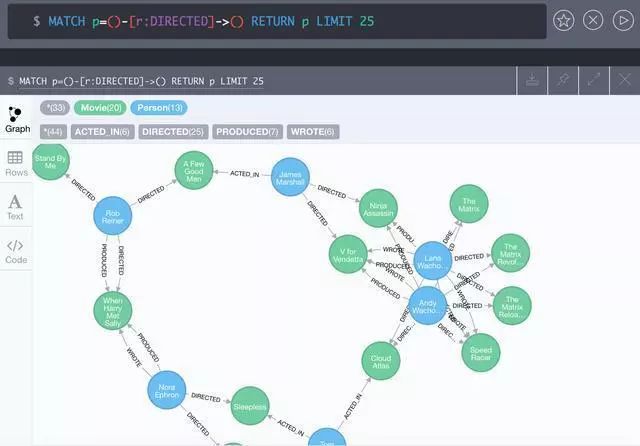Select the *(33) all-nodes label

pyautogui.click(x=55, y=108)
